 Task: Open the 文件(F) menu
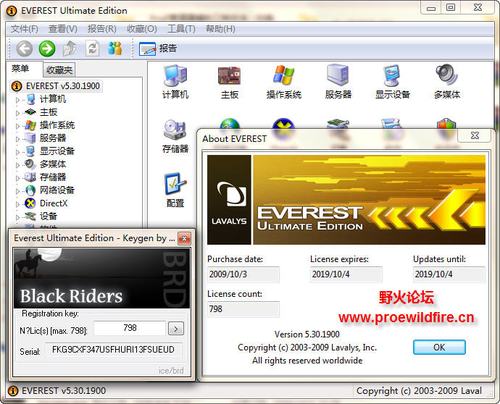tap(24, 29)
